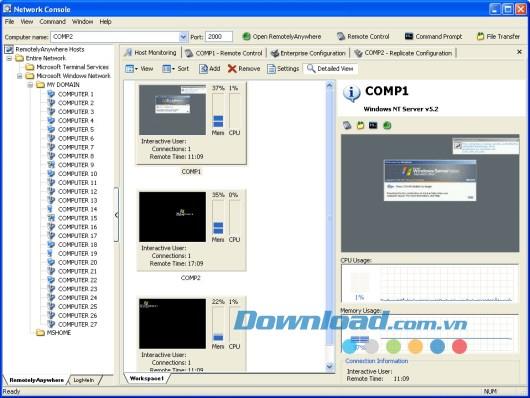Click the third host's 22% memory bar
Screen dimensions: 530x398
click(218, 324)
